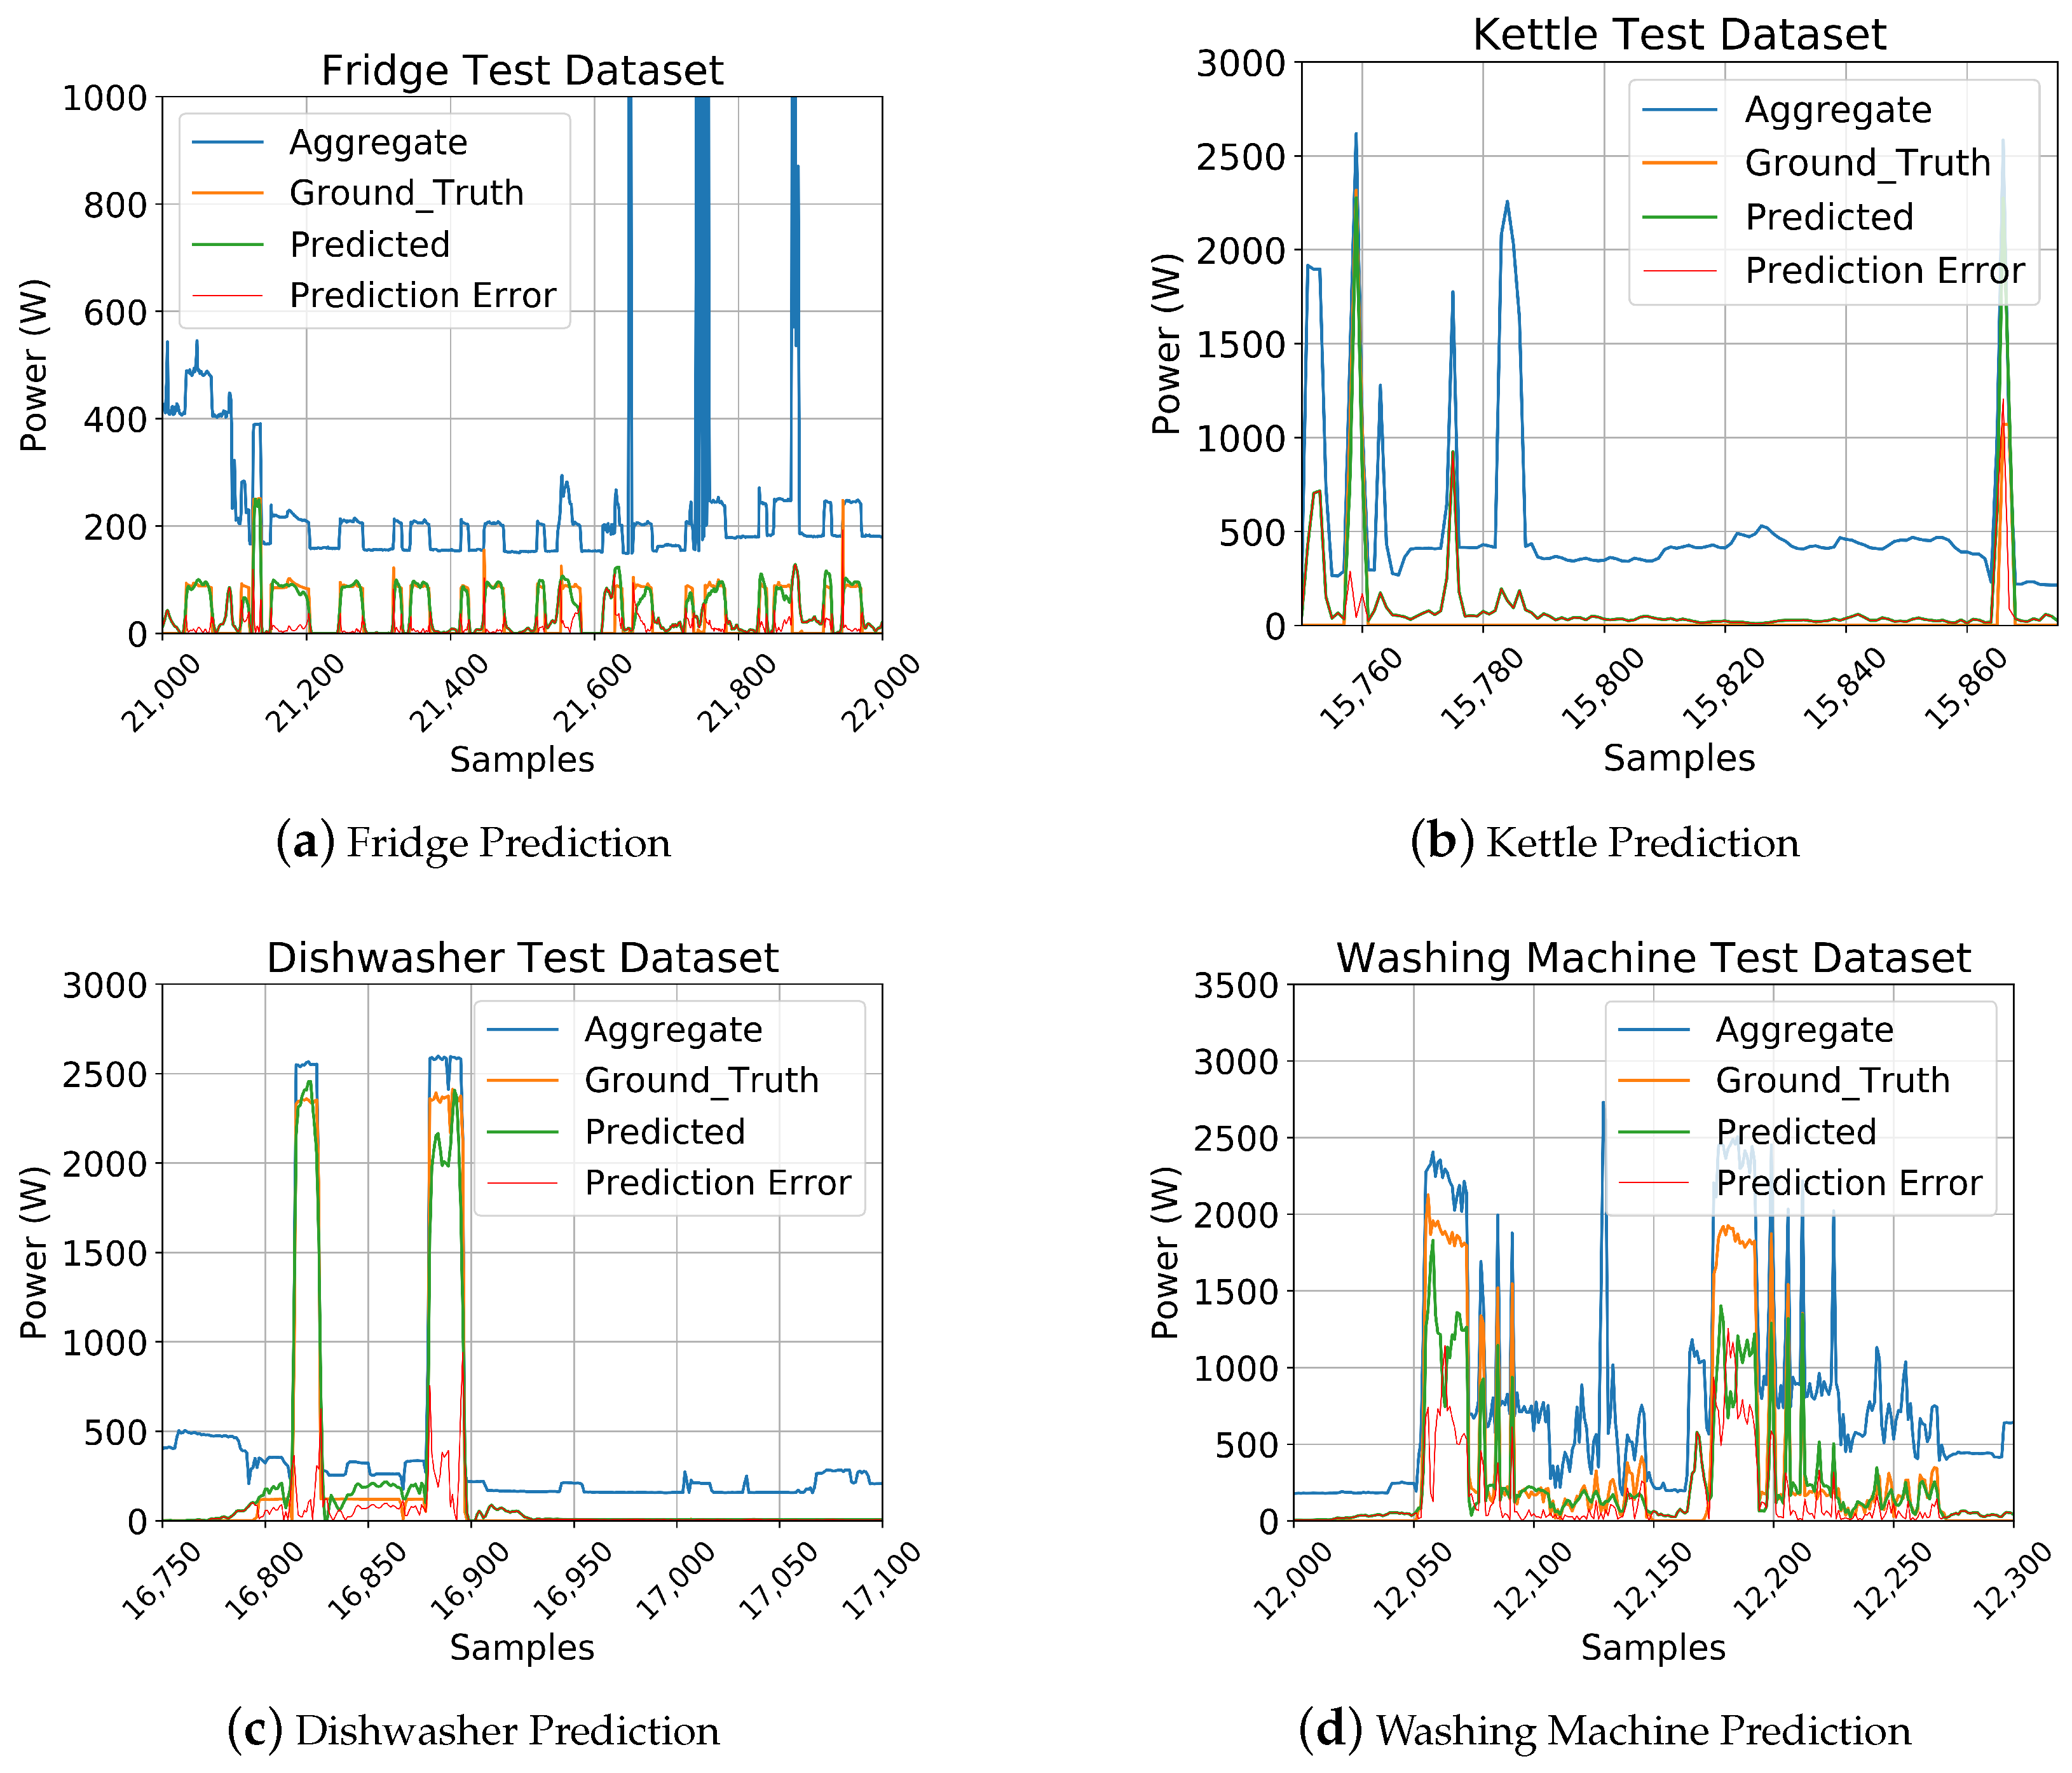The width and height of the screenshot is (2072, 1773).
Task: Click Ground_Truth label in Washing Machine legend
Action: pyautogui.click(x=1833, y=1081)
